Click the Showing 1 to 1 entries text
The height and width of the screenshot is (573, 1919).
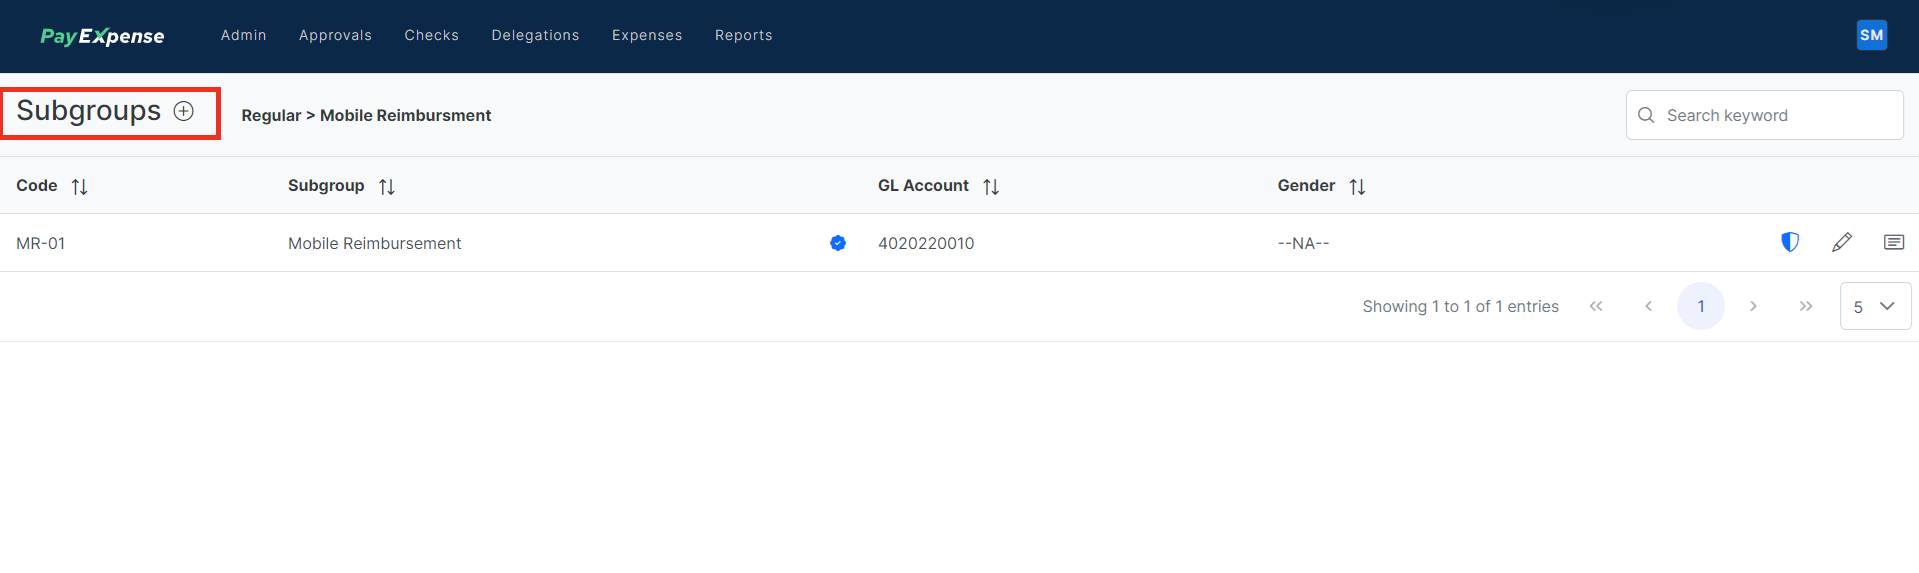pos(1460,306)
